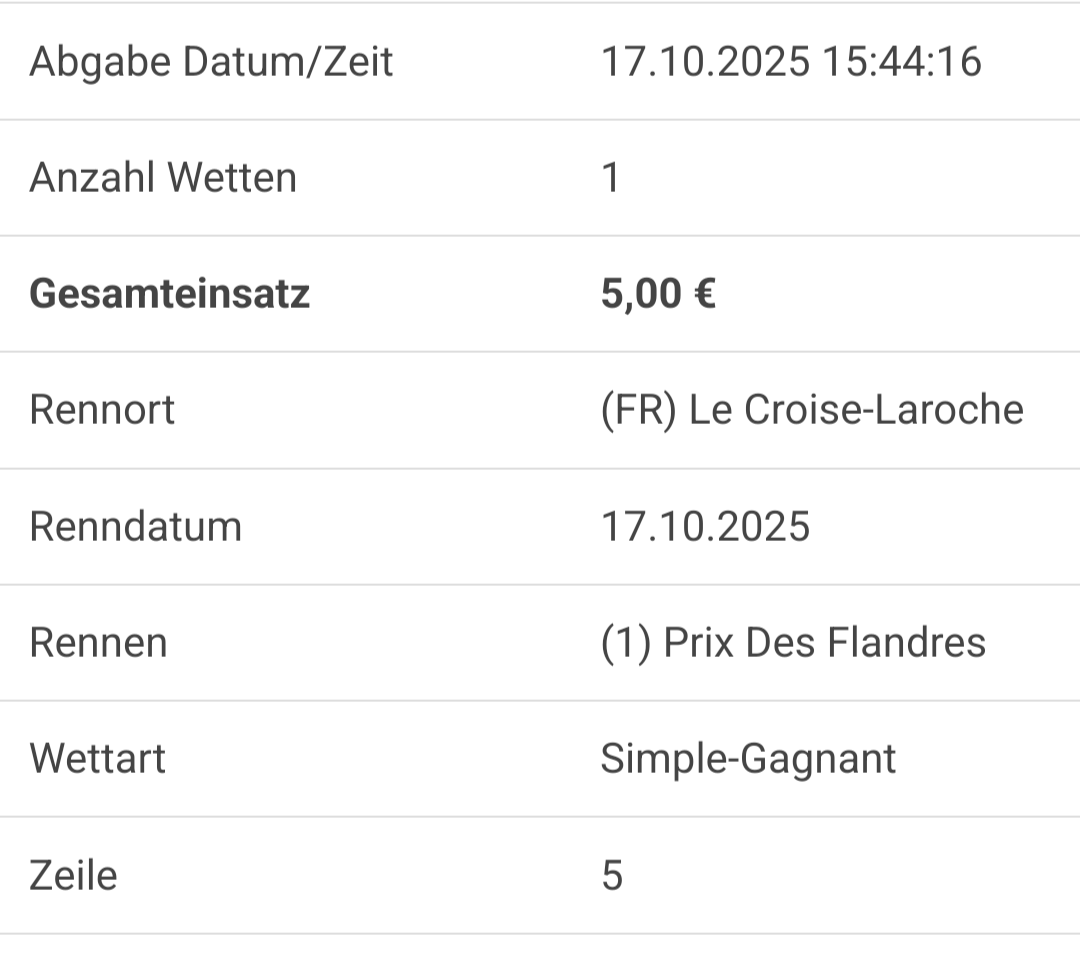Select the total stake 5,00 €
The height and width of the screenshot is (956, 1080).
click(x=658, y=294)
